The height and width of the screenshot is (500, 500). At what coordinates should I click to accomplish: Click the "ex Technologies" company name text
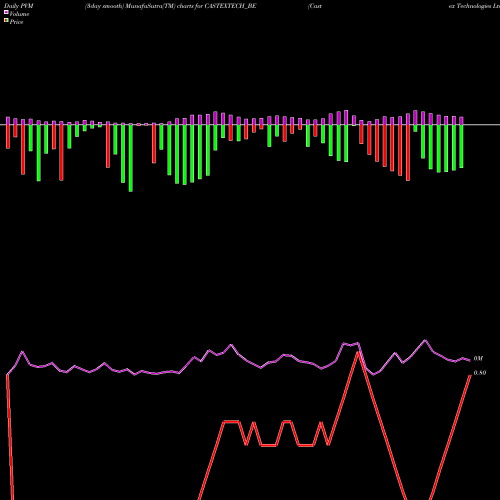coord(469,6)
